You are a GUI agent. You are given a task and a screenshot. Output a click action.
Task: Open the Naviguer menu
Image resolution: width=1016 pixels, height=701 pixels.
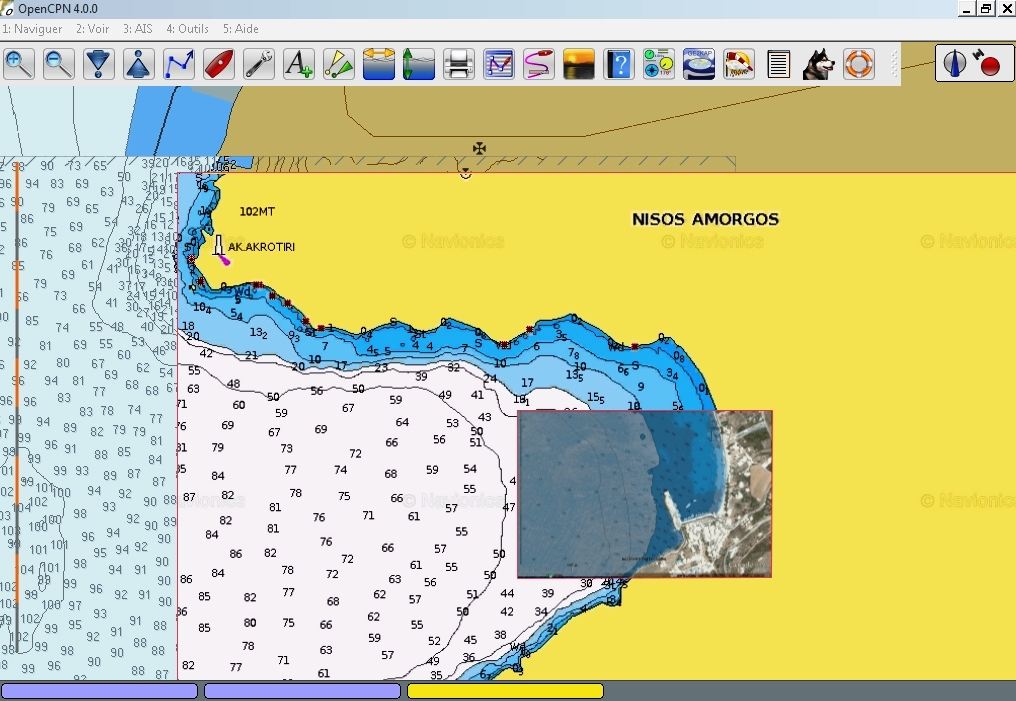click(x=32, y=29)
